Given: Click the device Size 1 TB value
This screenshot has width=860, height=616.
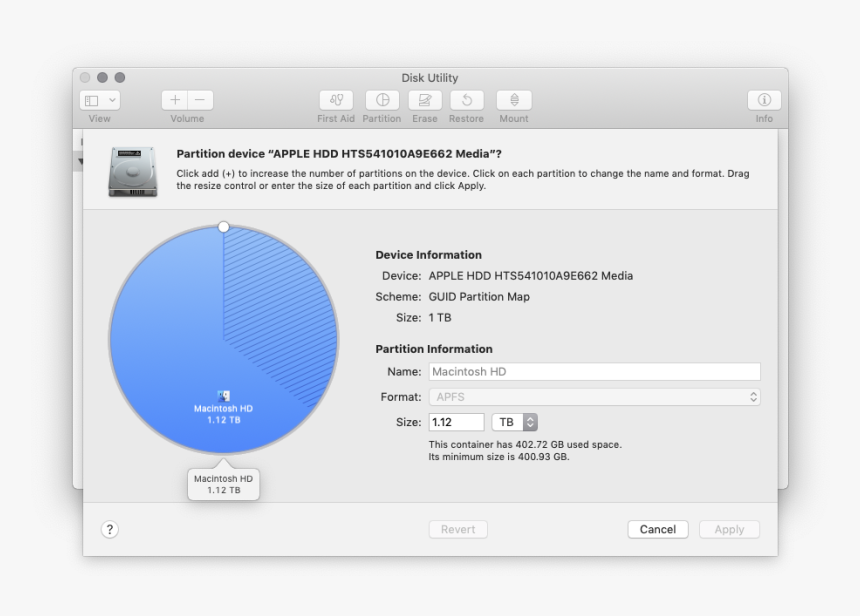Looking at the screenshot, I should [x=439, y=318].
